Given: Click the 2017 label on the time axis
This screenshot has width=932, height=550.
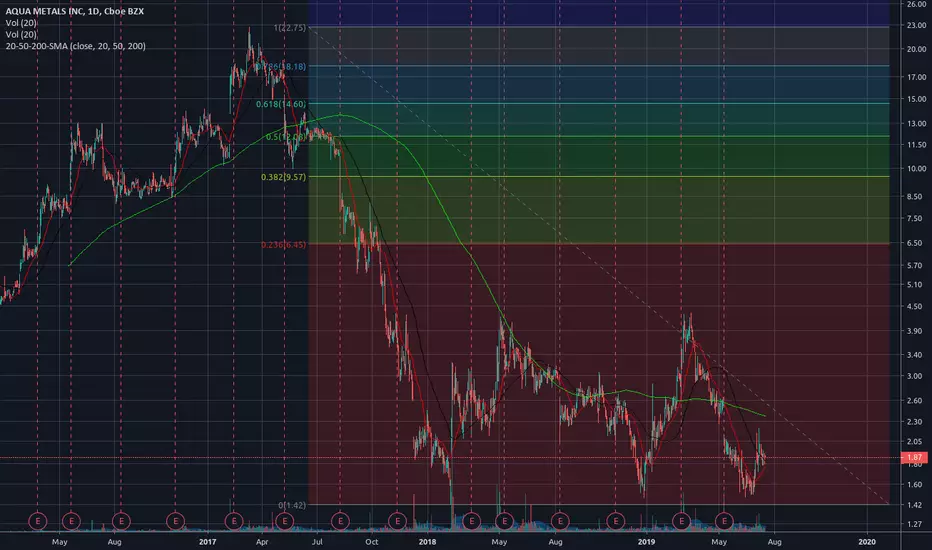Looking at the screenshot, I should click(207, 542).
